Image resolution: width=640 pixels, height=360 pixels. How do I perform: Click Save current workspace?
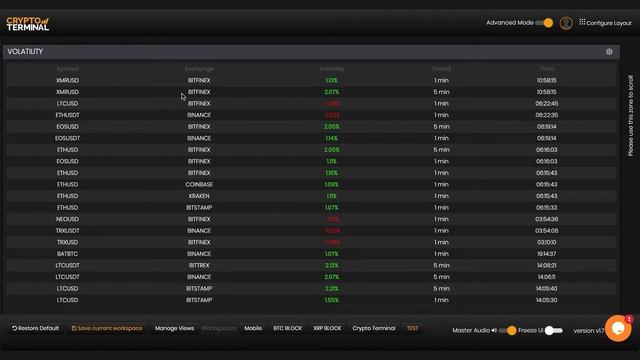point(107,328)
